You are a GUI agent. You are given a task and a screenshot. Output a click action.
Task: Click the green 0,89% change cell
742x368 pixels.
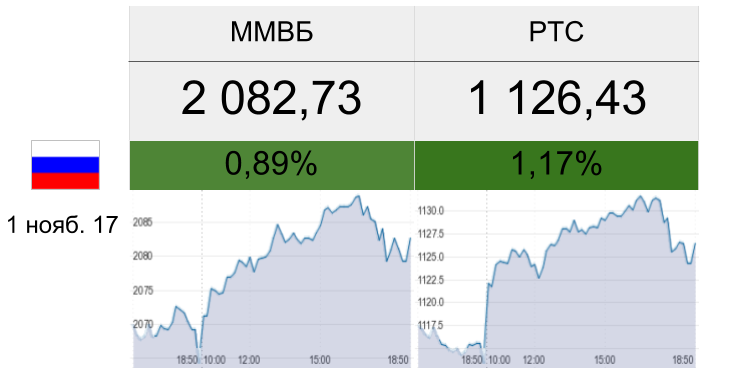(272, 165)
